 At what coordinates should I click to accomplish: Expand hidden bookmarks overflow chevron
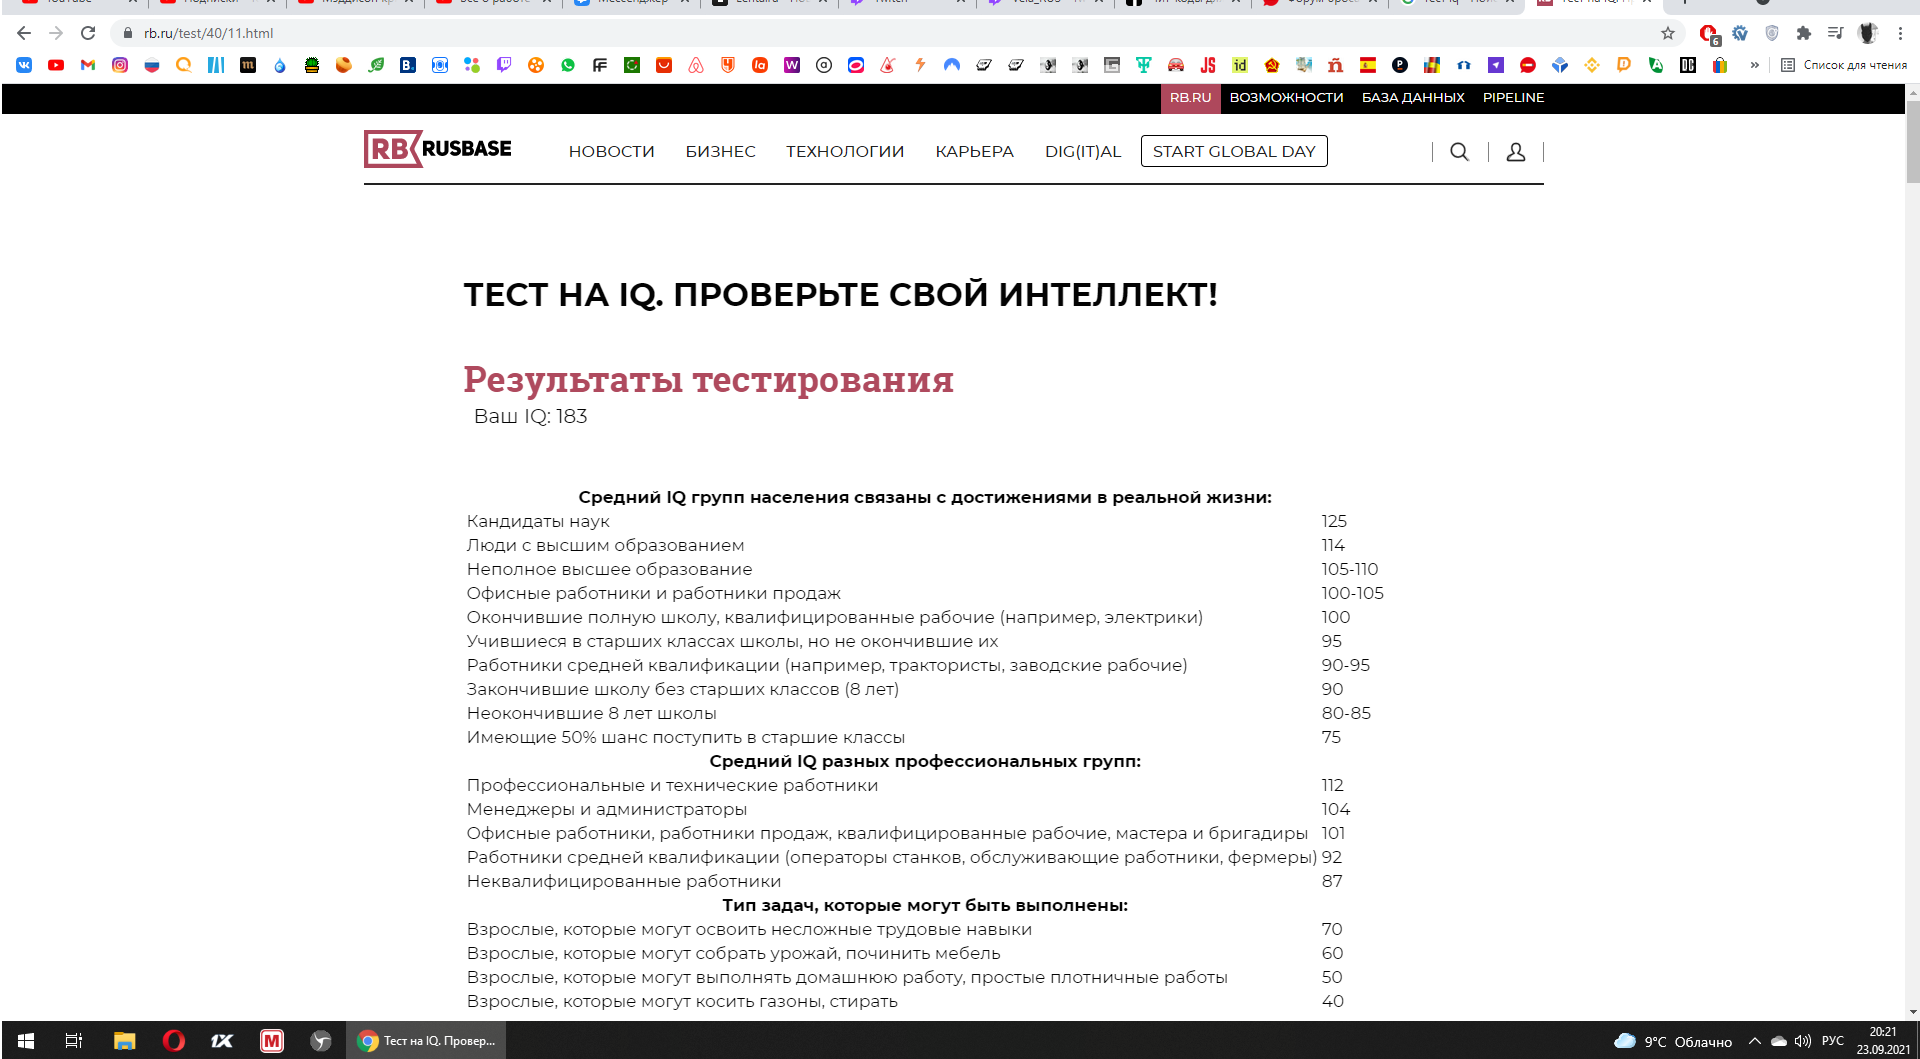1754,65
